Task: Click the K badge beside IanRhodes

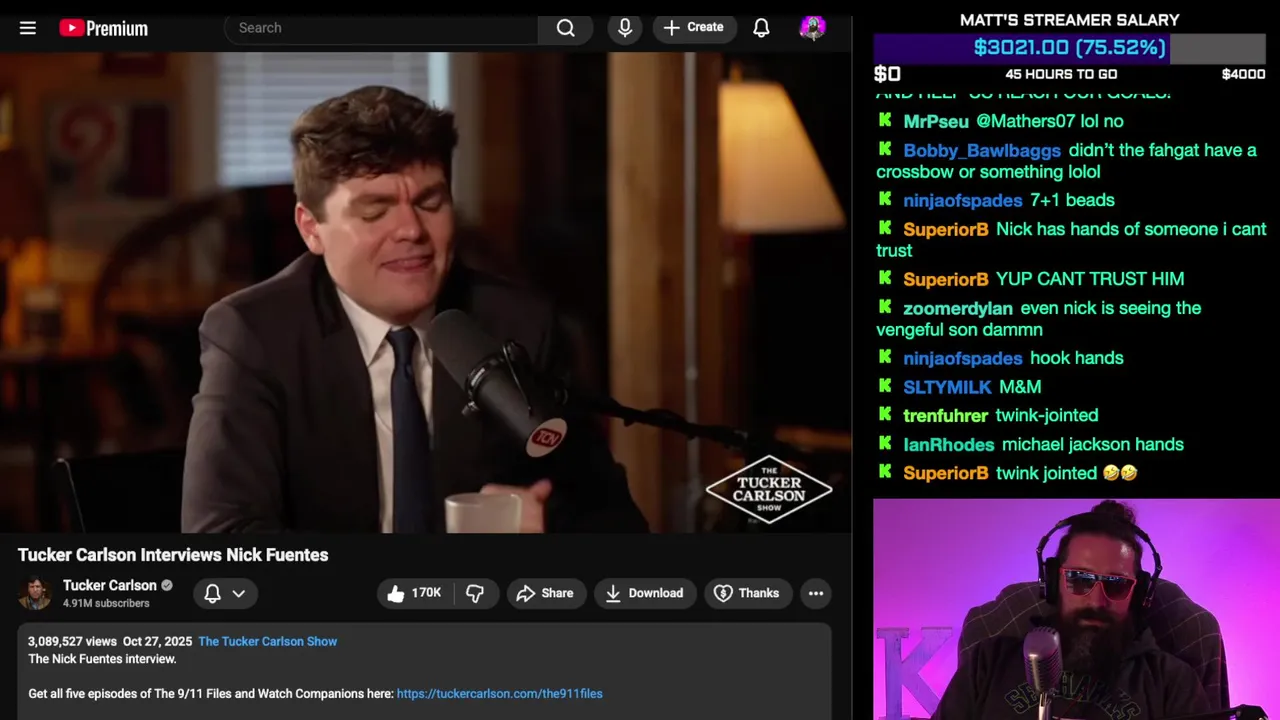Action: 885,443
